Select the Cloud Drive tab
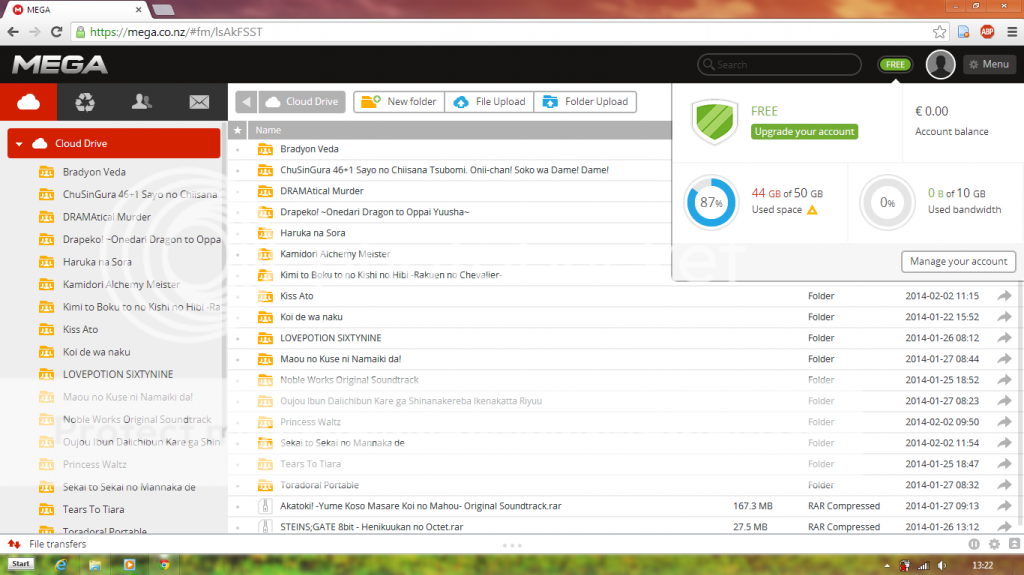The width and height of the screenshot is (1024, 575). coord(28,101)
